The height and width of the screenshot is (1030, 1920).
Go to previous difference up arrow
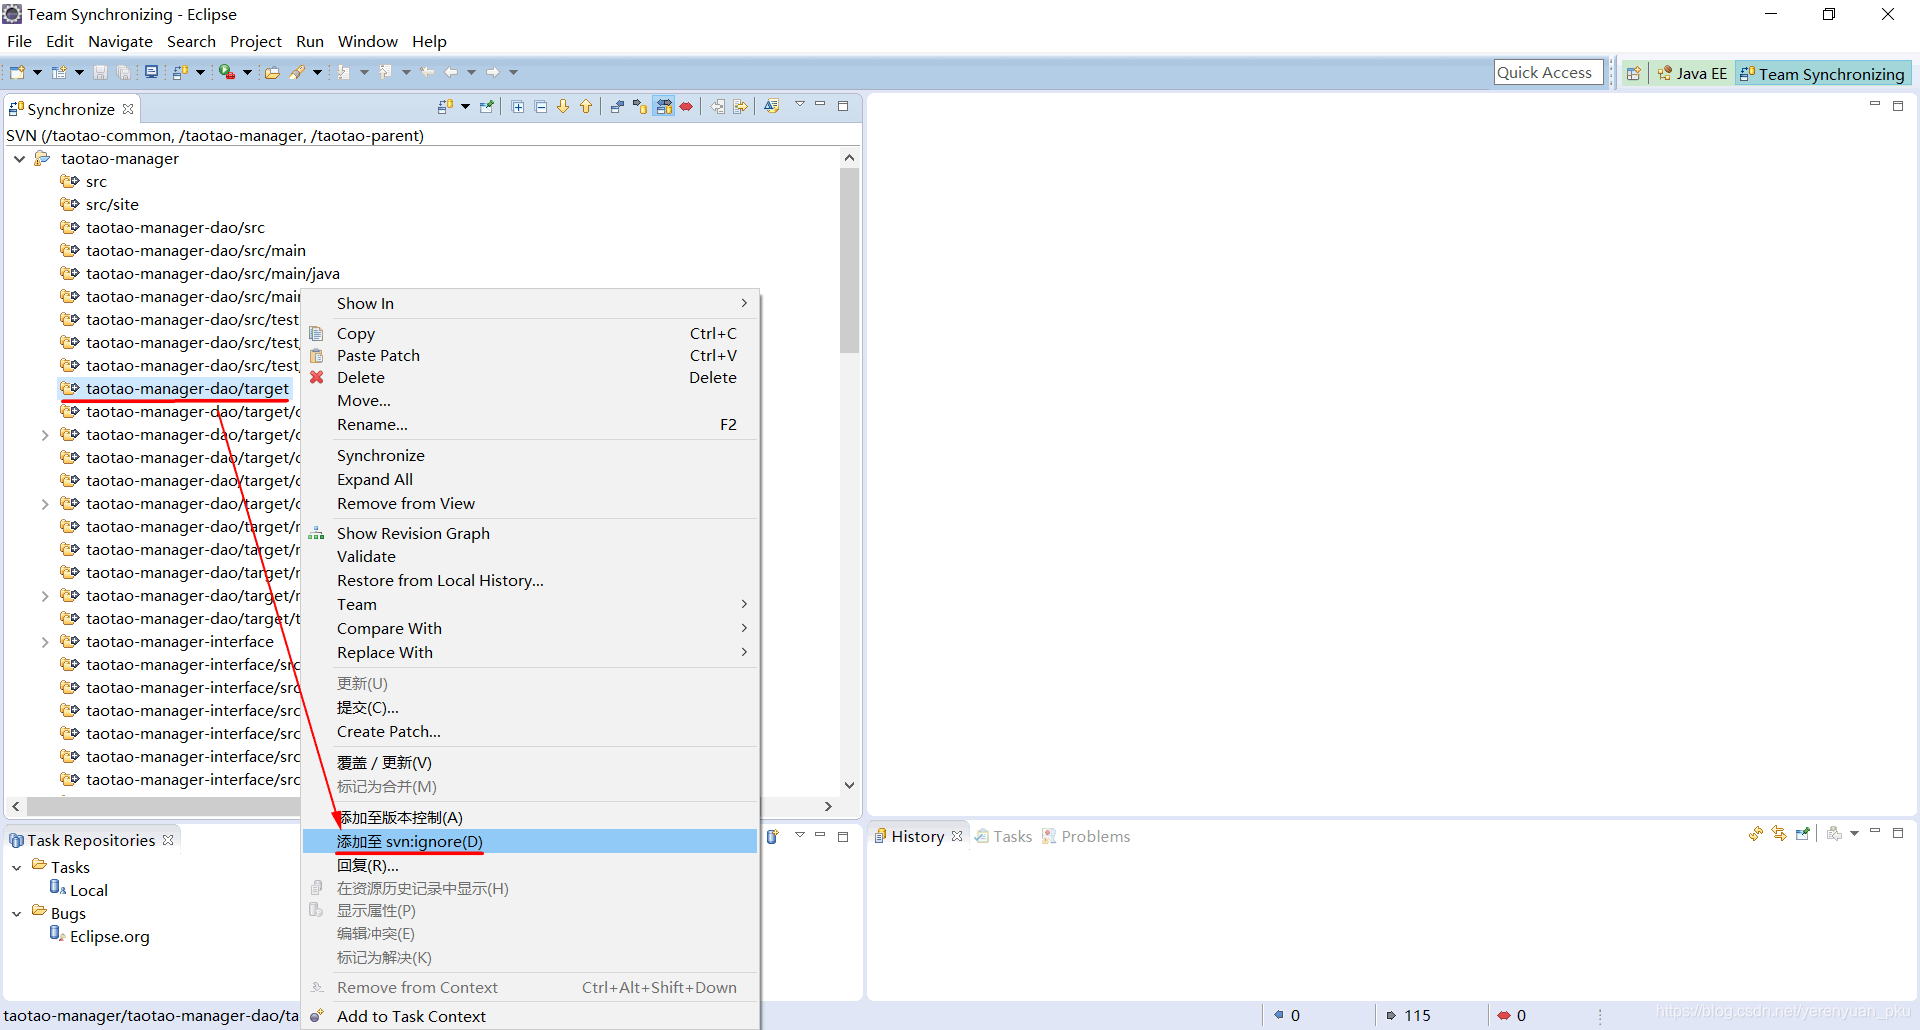(x=586, y=106)
